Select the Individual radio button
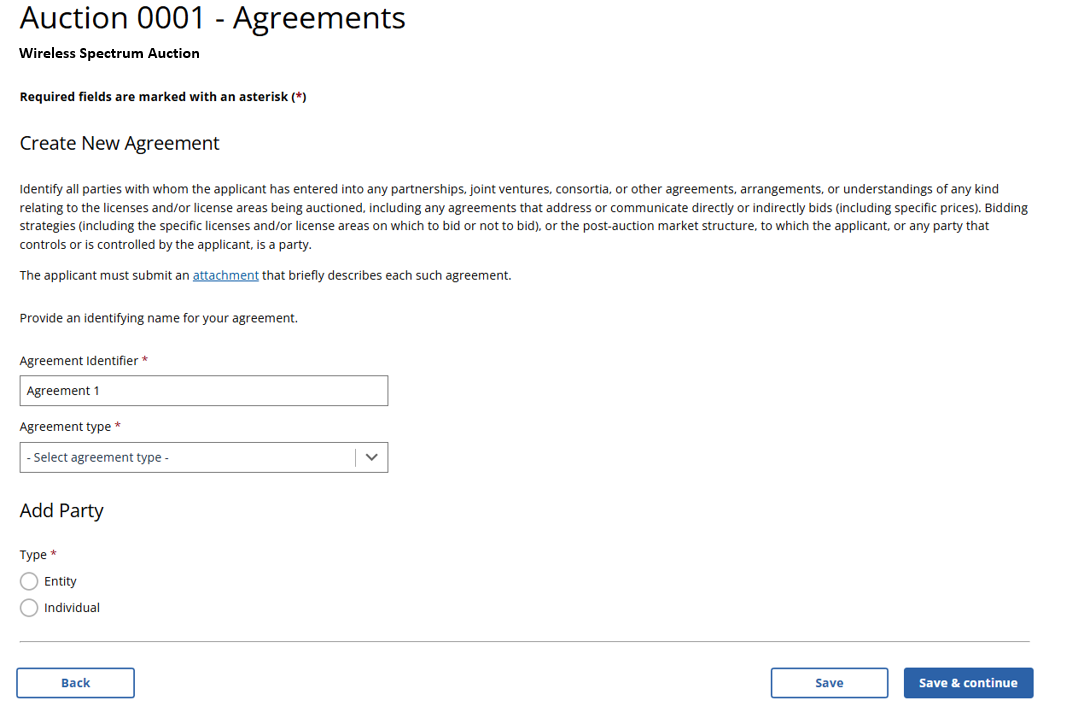Image resolution: width=1066 pixels, height=711 pixels. coord(29,608)
